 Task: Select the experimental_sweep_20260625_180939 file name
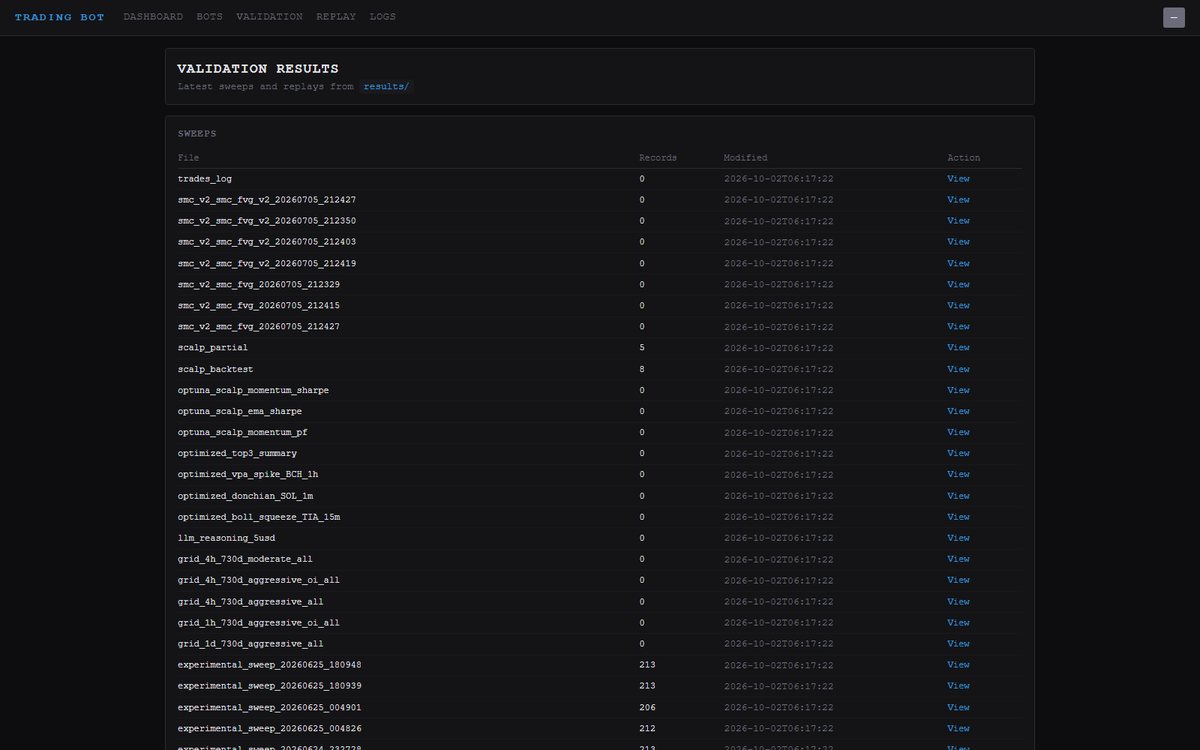(x=270, y=686)
